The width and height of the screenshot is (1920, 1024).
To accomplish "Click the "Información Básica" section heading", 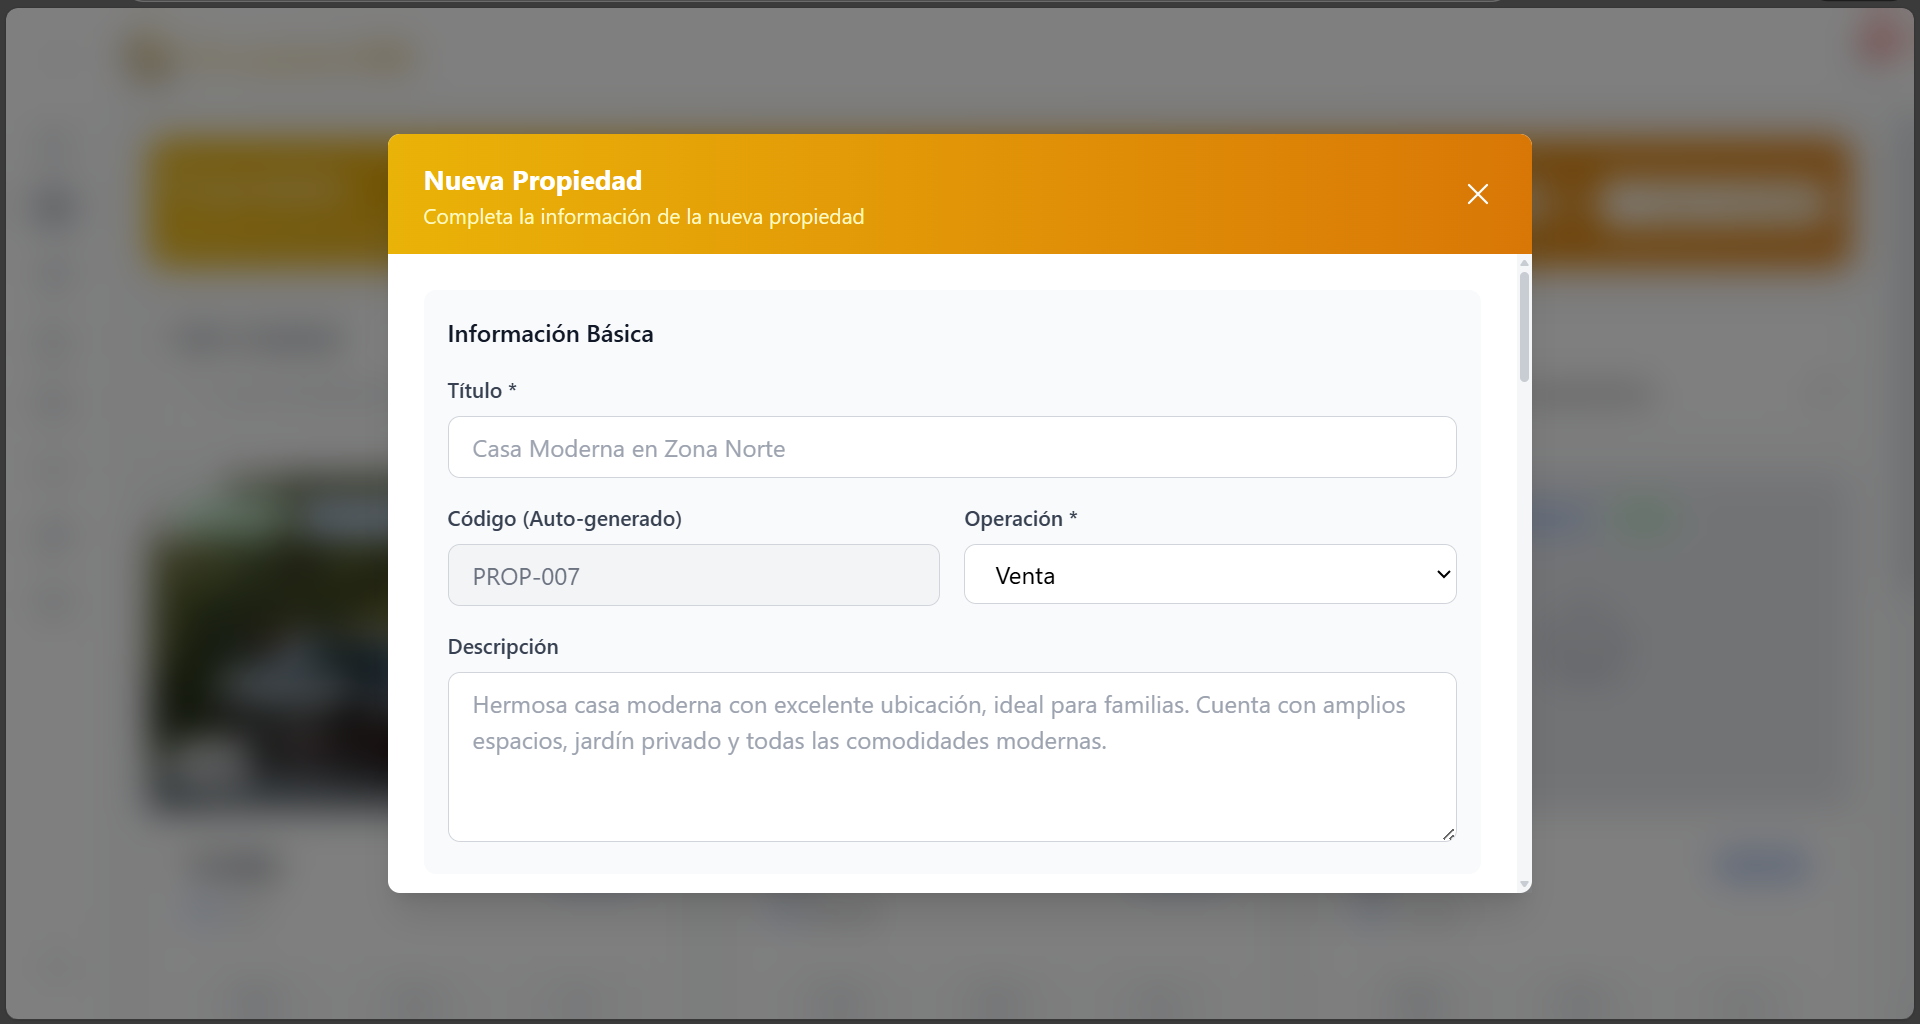I will coord(550,334).
